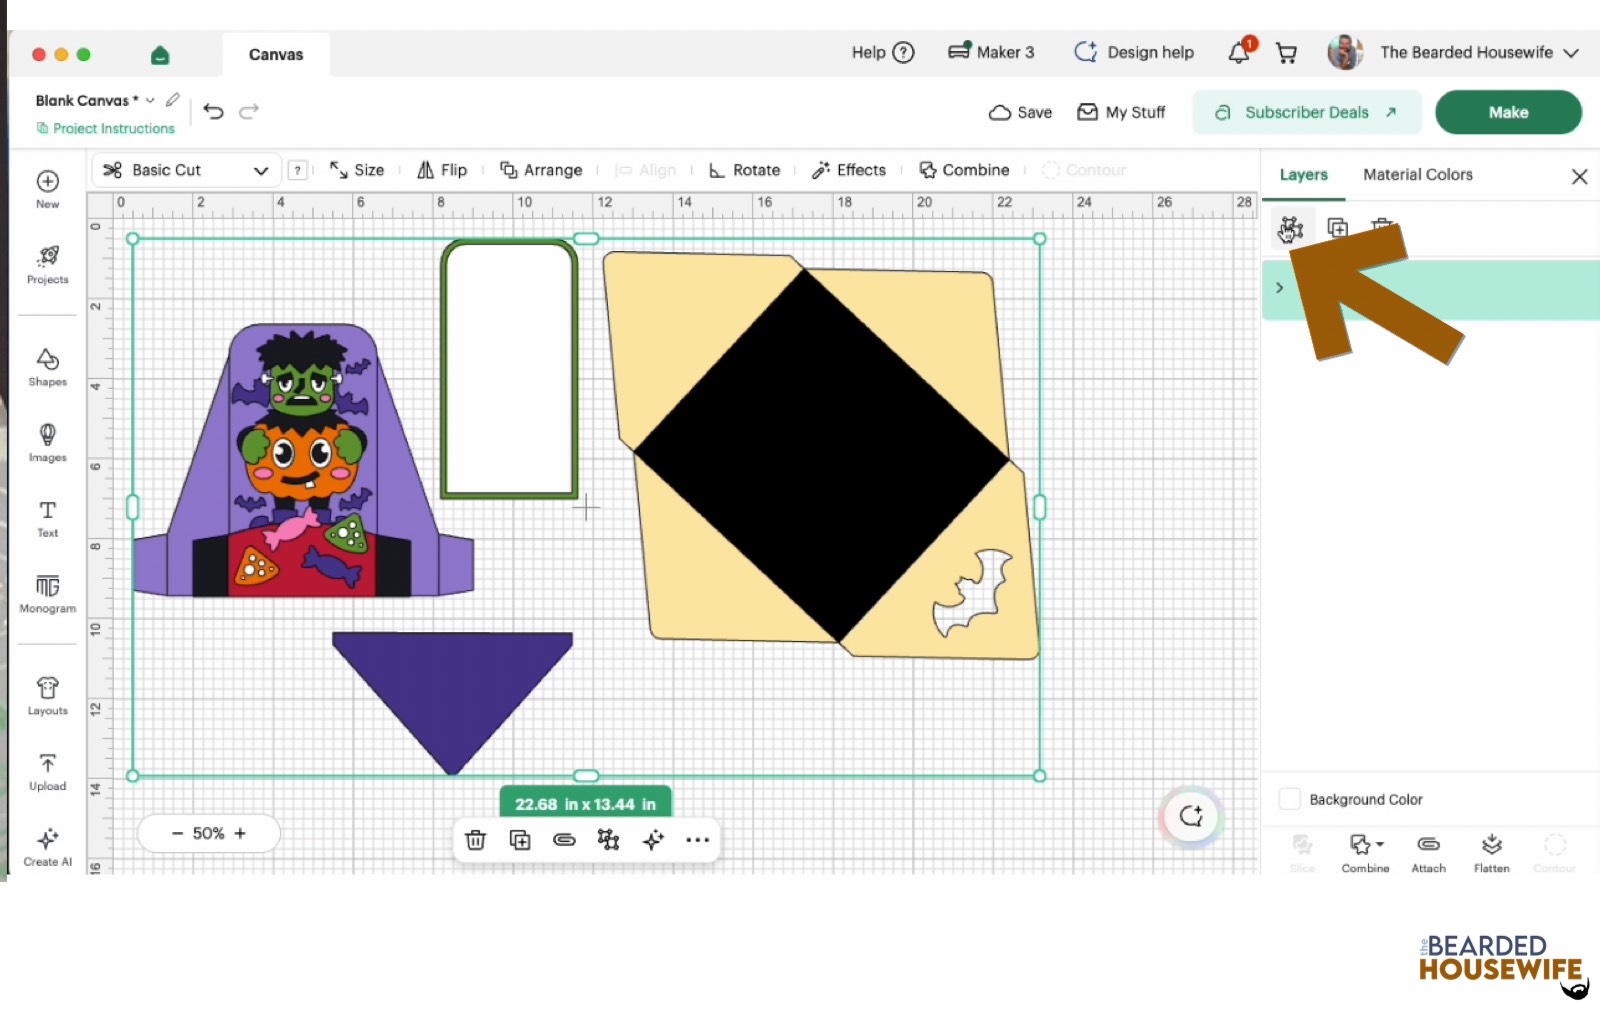Viewport: 1600px width, 1017px height.
Task: Open the Monogram tool
Action: pos(47,593)
